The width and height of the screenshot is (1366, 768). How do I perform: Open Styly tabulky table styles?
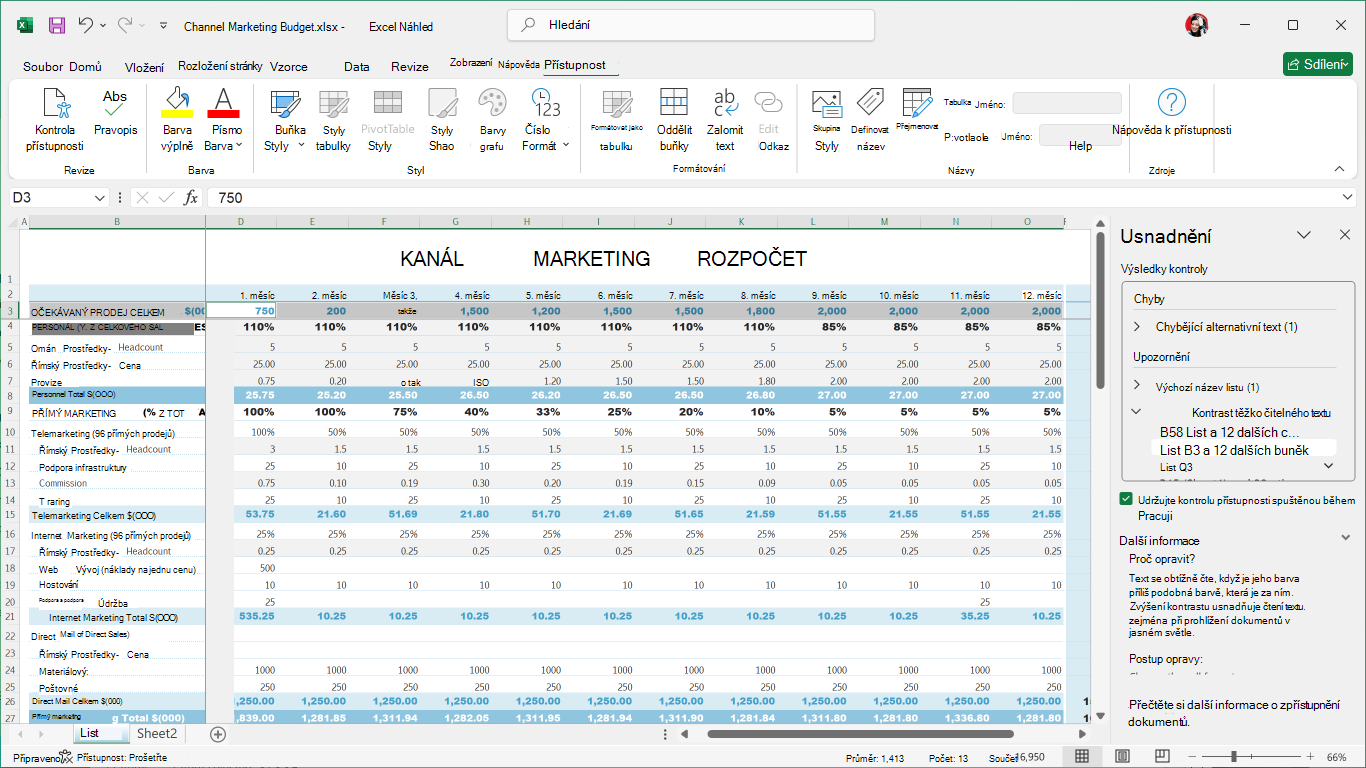coord(333,120)
